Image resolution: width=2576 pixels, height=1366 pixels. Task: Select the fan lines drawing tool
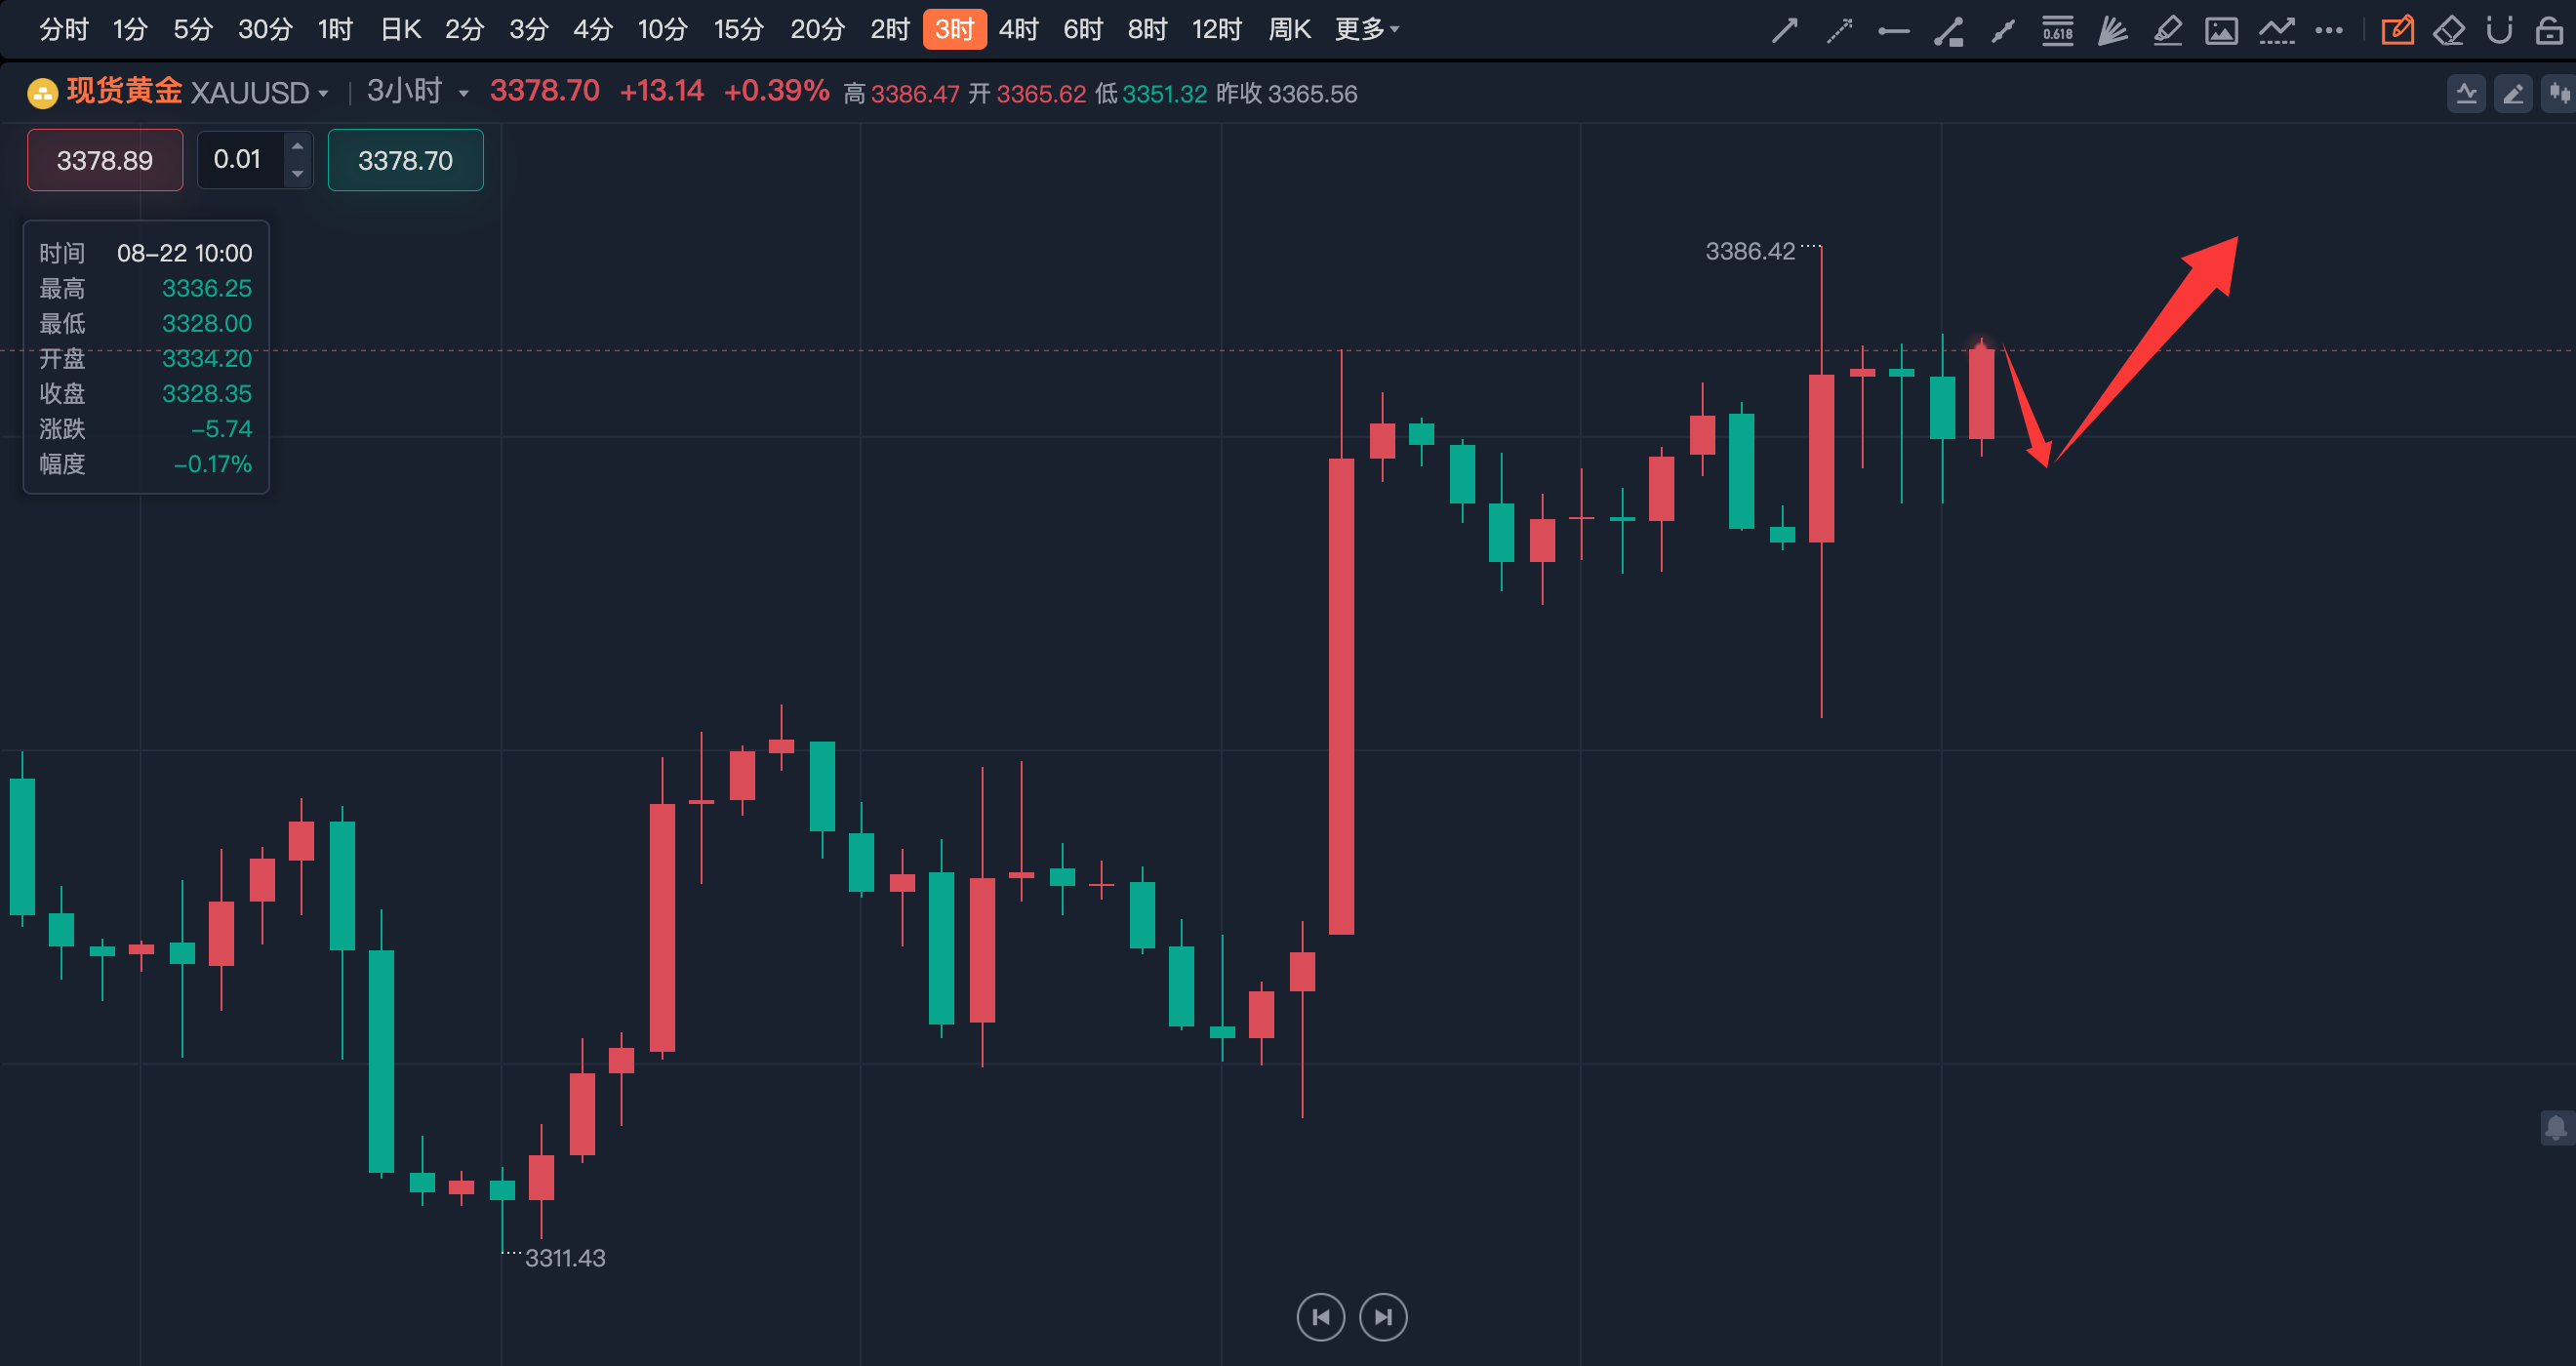(x=2112, y=31)
